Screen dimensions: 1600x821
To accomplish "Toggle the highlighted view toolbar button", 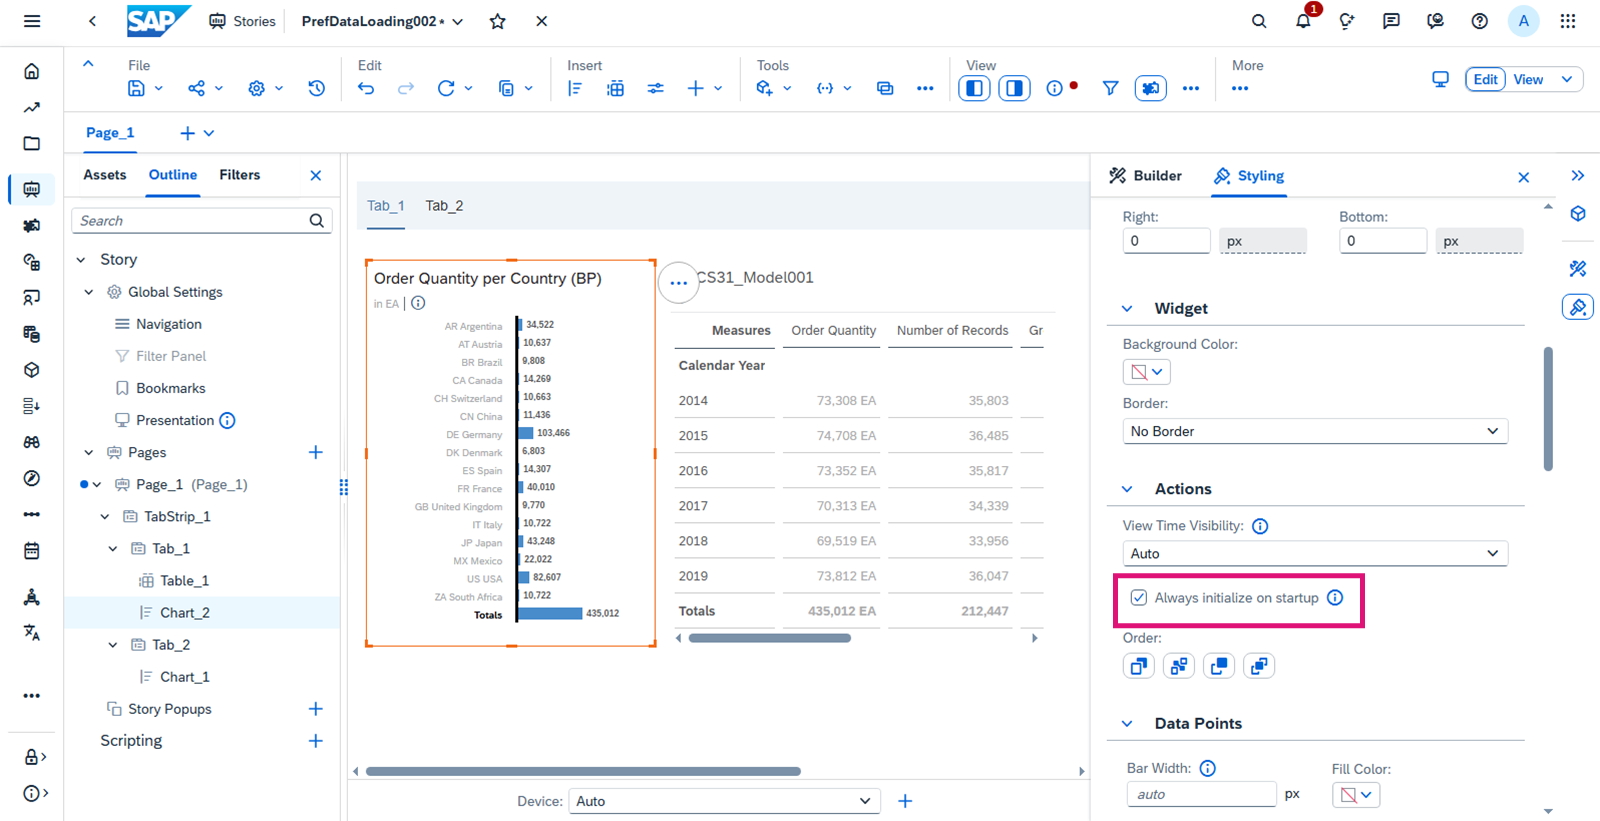I will point(1150,88).
